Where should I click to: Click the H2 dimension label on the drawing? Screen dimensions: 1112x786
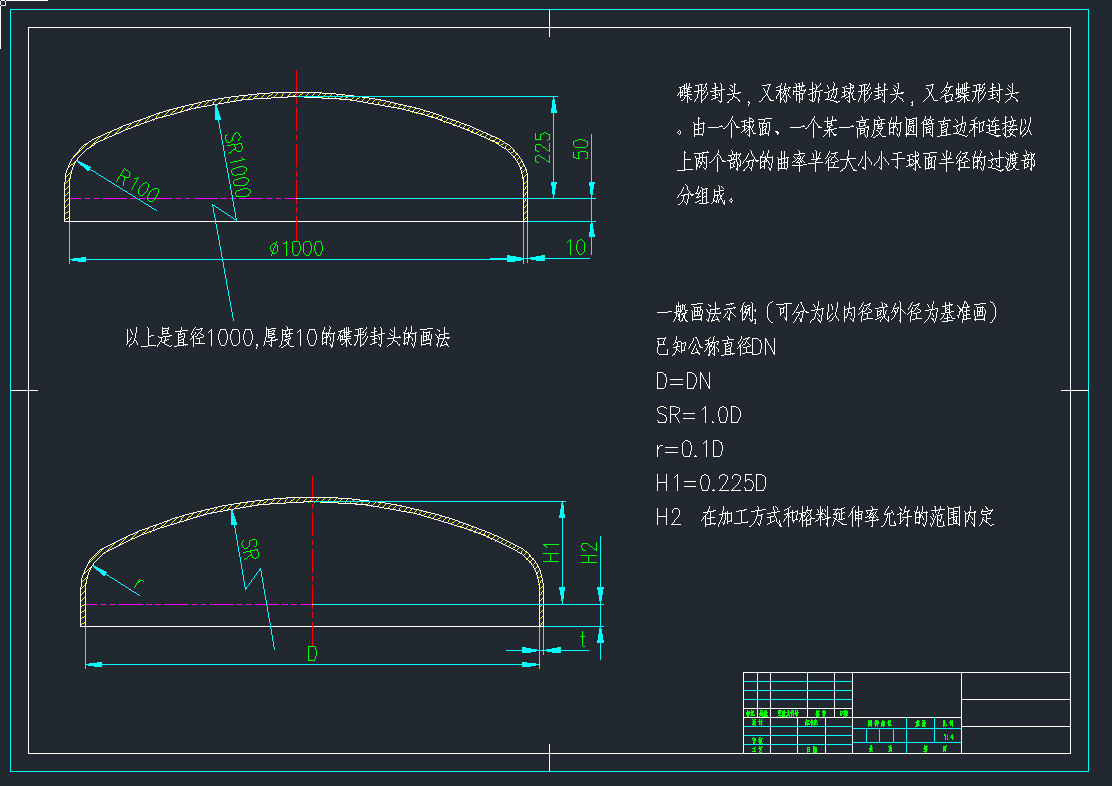point(589,553)
